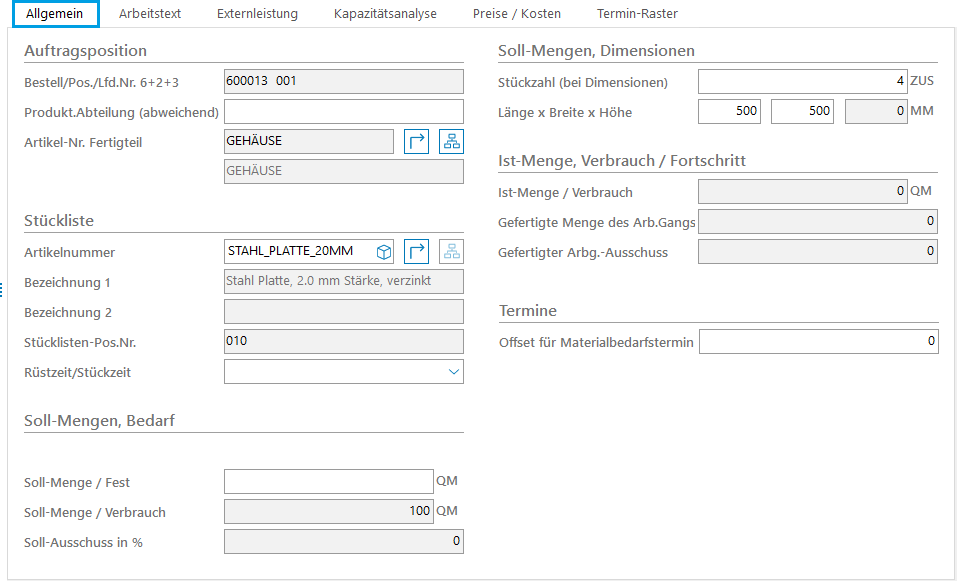The width and height of the screenshot is (958, 581).
Task: Click the Soll-Menge / Fest input field
Action: (x=328, y=482)
